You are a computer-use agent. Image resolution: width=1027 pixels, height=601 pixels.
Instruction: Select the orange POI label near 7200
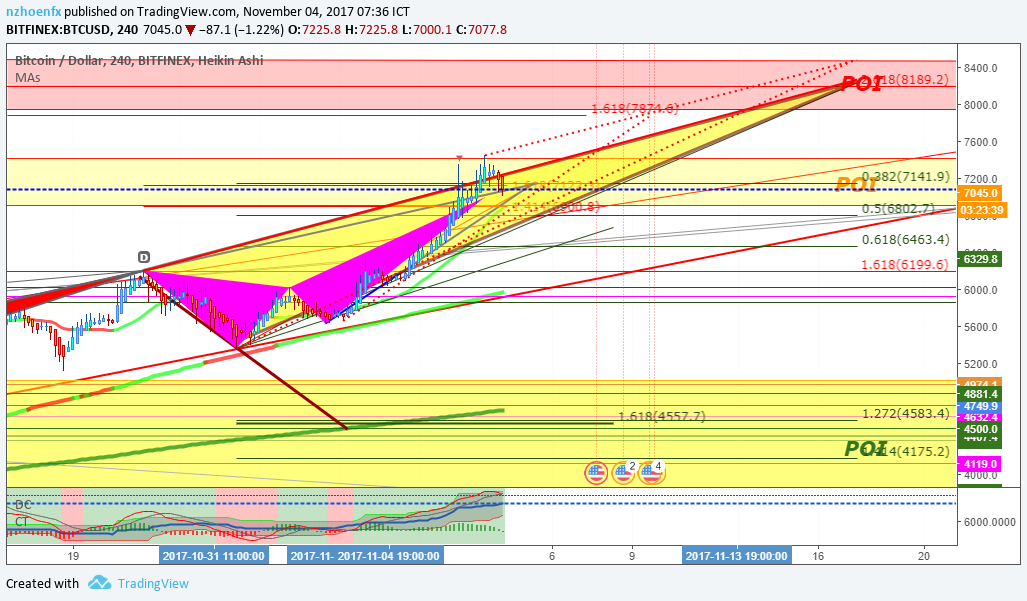point(856,185)
